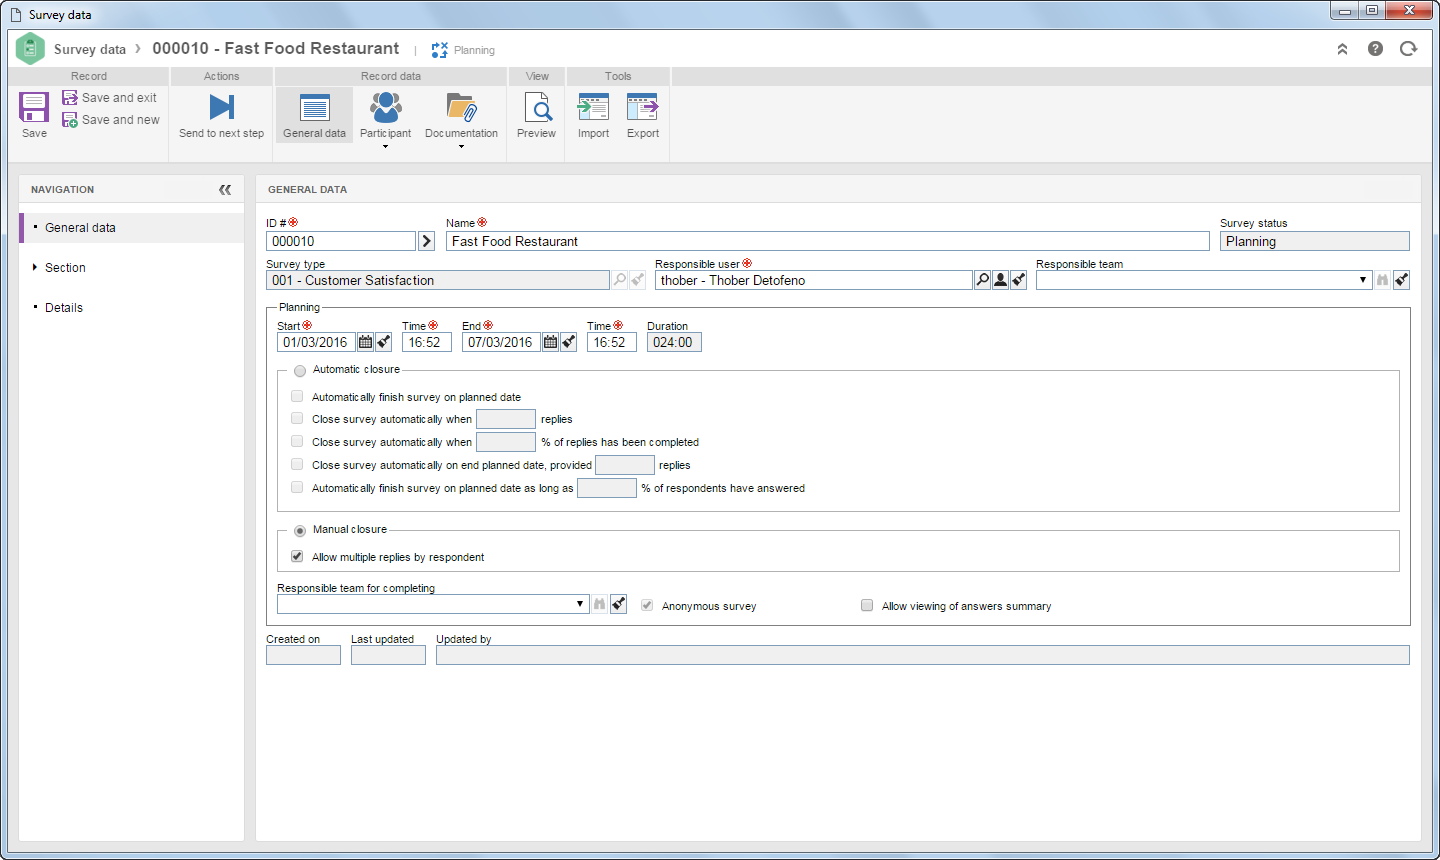
Task: Open help question mark icon
Action: click(1375, 49)
